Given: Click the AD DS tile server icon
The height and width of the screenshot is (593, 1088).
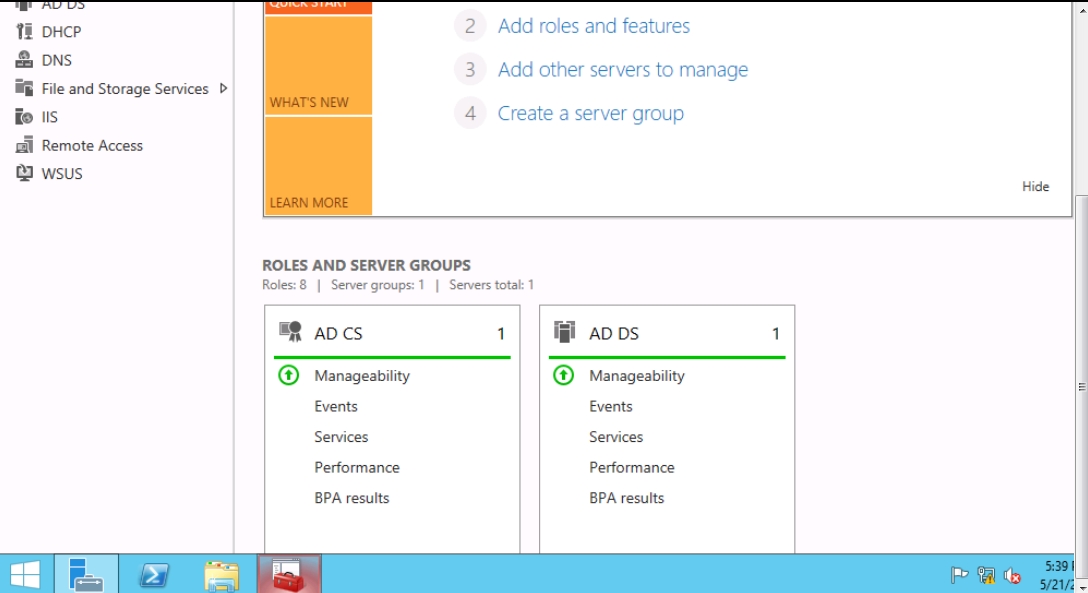Looking at the screenshot, I should (564, 332).
